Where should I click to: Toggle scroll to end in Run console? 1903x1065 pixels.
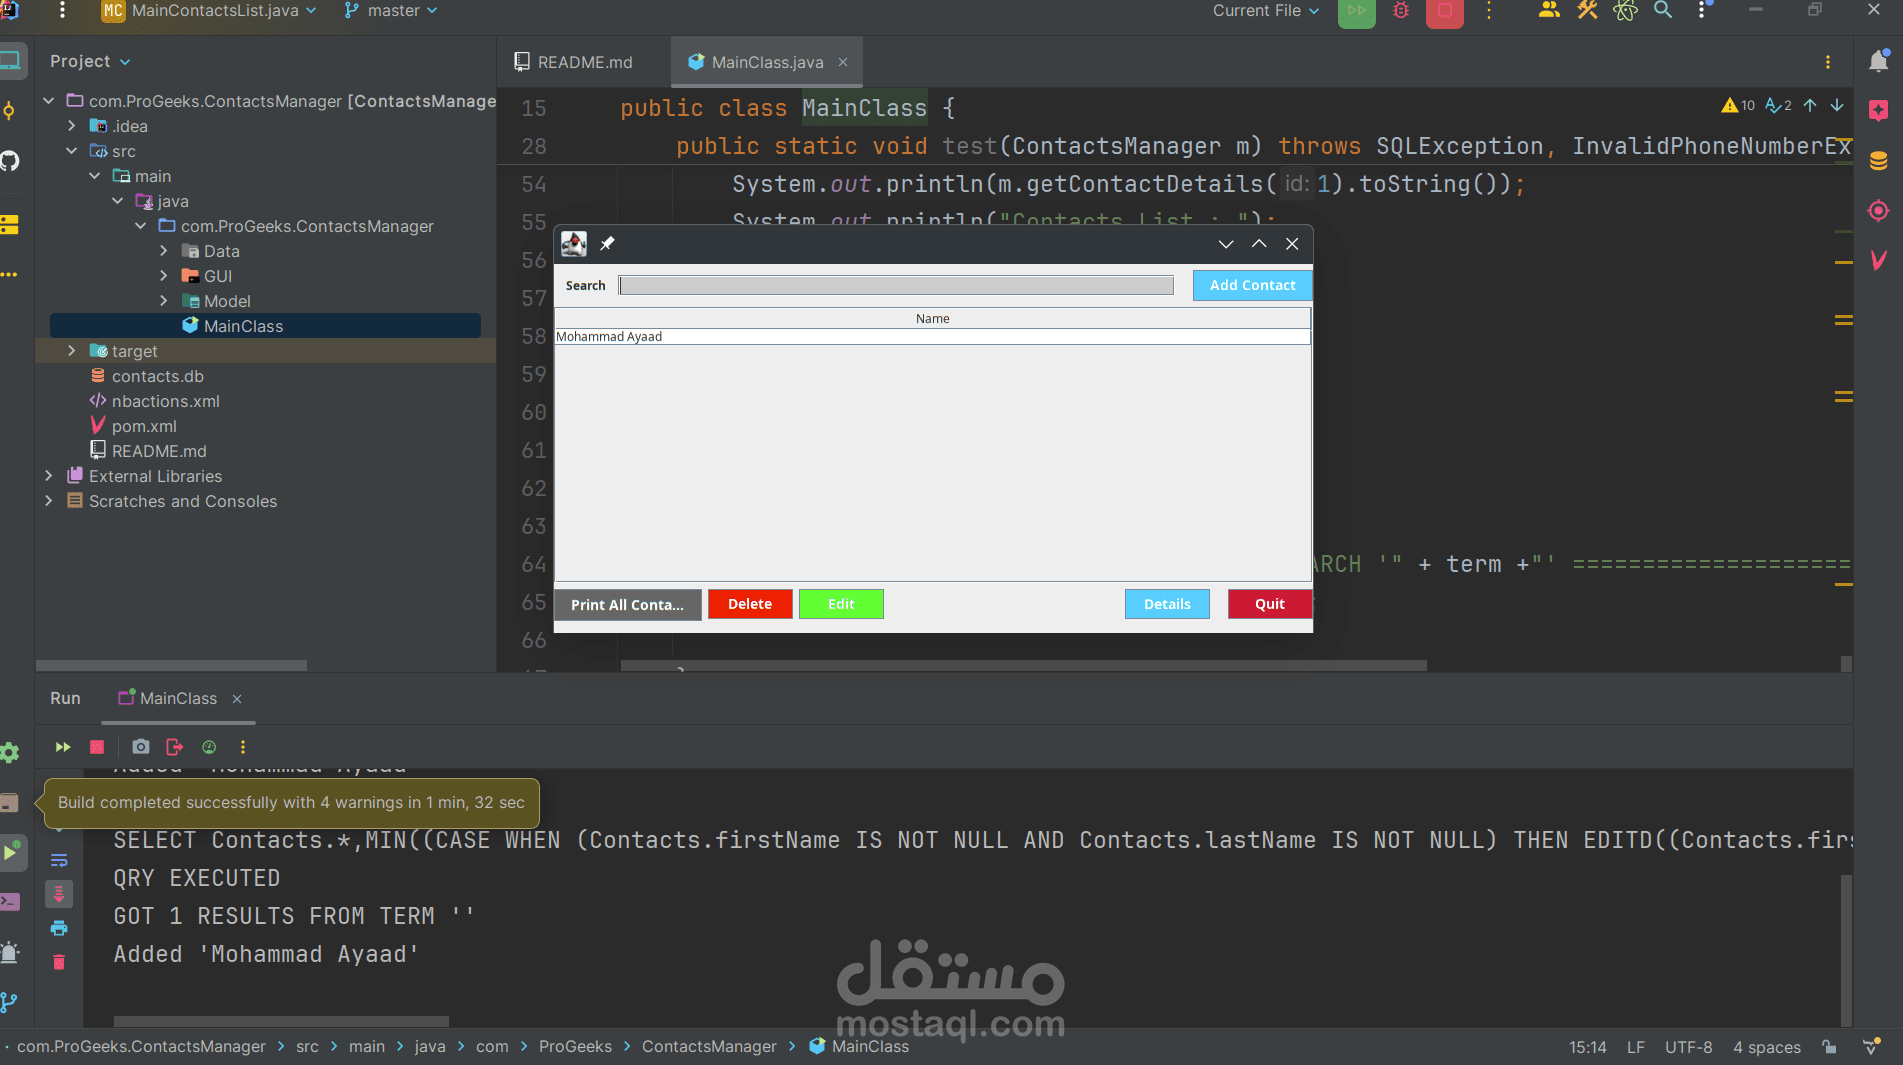tap(59, 894)
